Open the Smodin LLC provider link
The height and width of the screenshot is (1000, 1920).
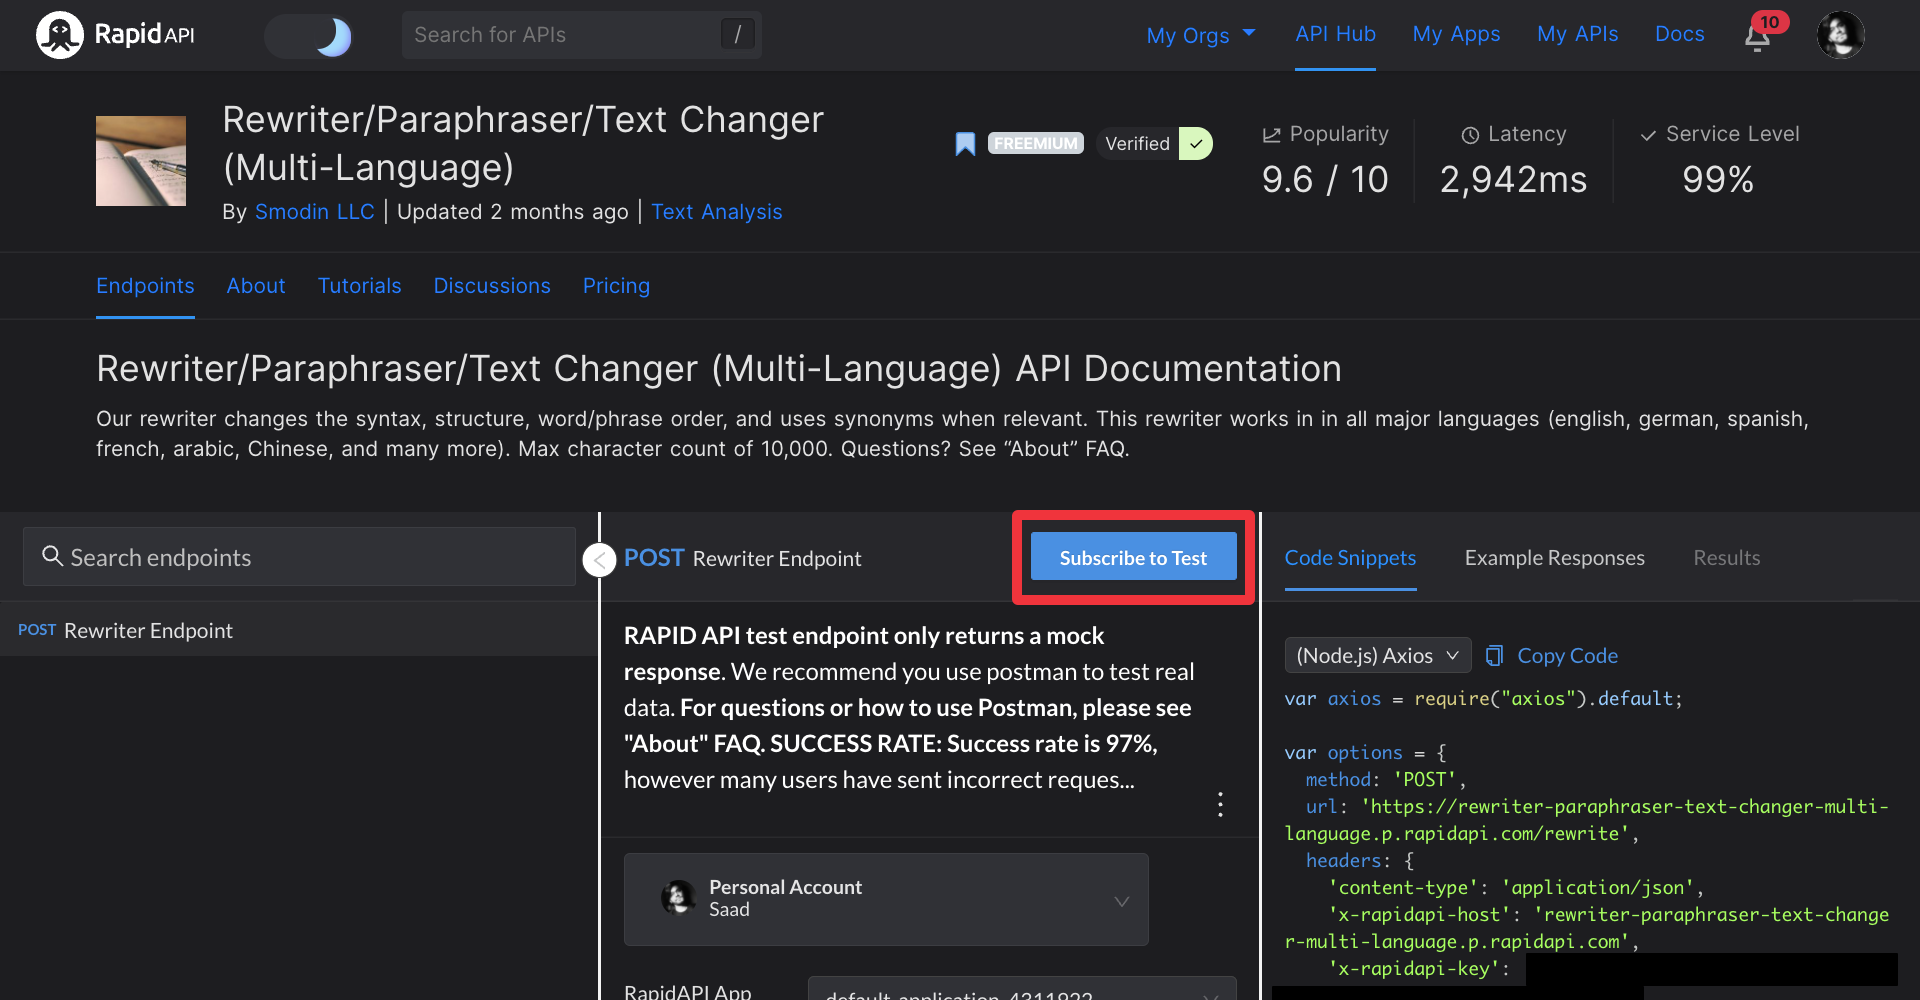coord(314,212)
